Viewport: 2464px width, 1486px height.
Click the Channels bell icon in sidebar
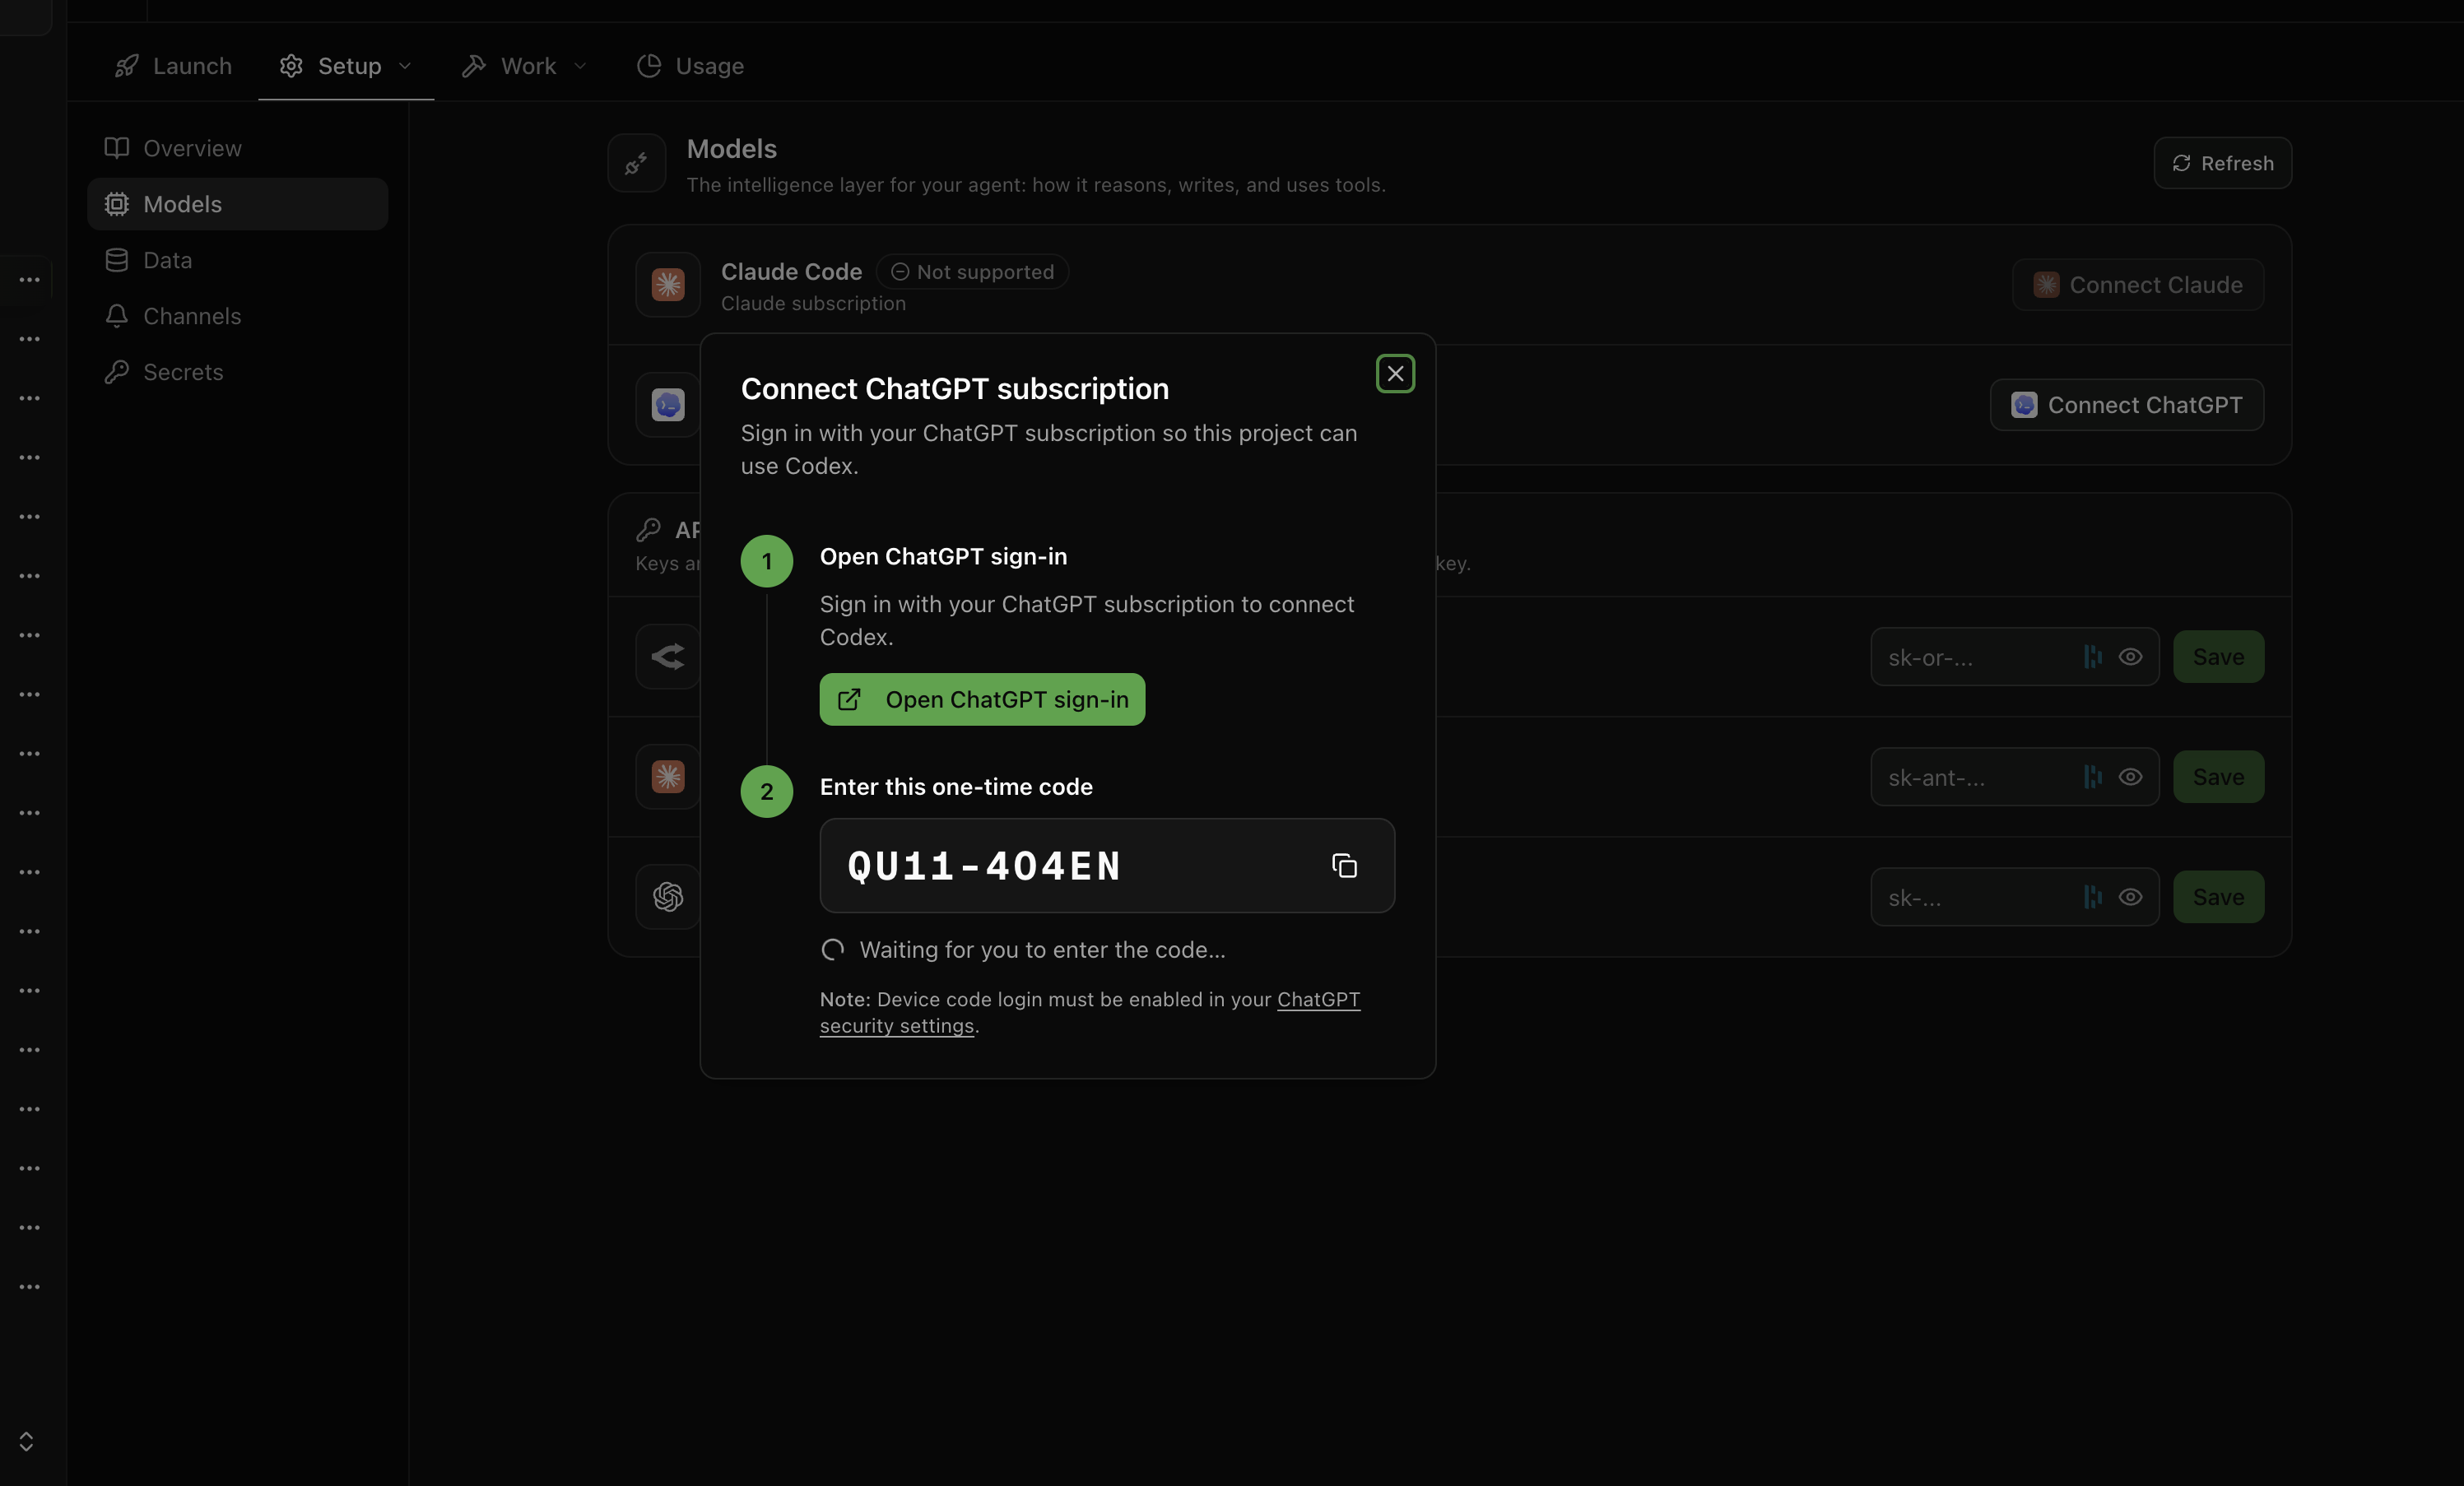117,316
